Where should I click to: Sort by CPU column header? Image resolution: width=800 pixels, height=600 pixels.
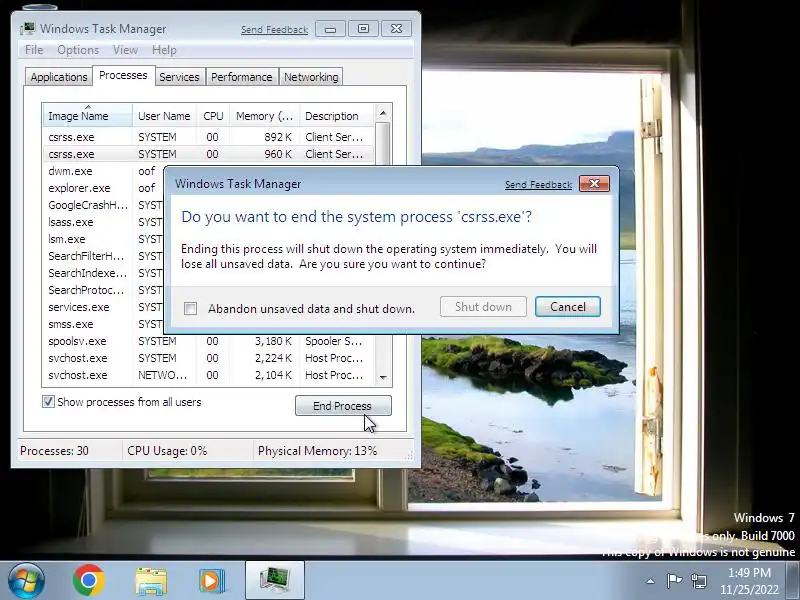point(213,116)
